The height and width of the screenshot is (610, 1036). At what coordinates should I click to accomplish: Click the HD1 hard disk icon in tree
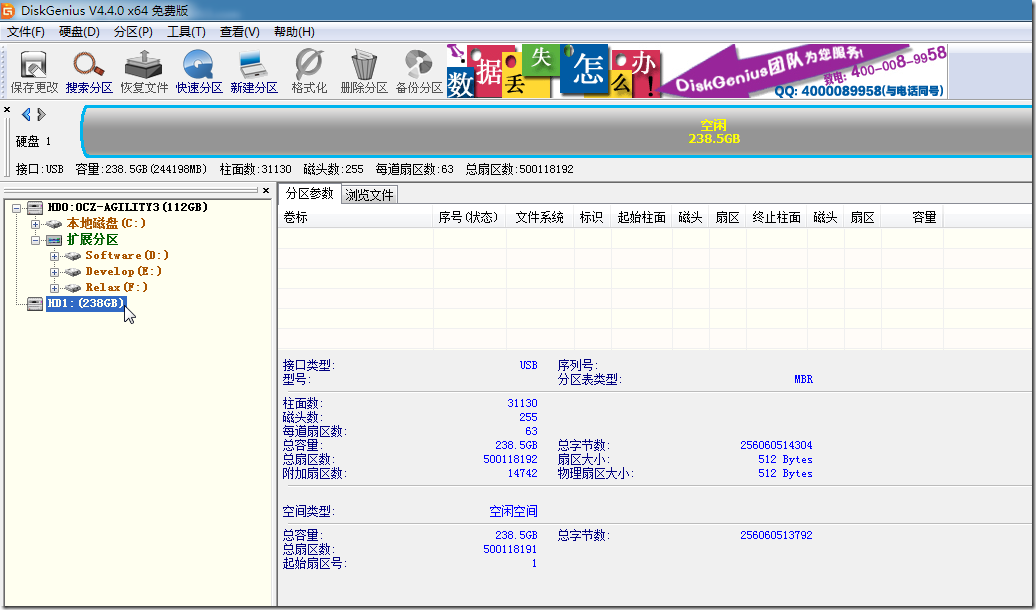click(x=35, y=304)
